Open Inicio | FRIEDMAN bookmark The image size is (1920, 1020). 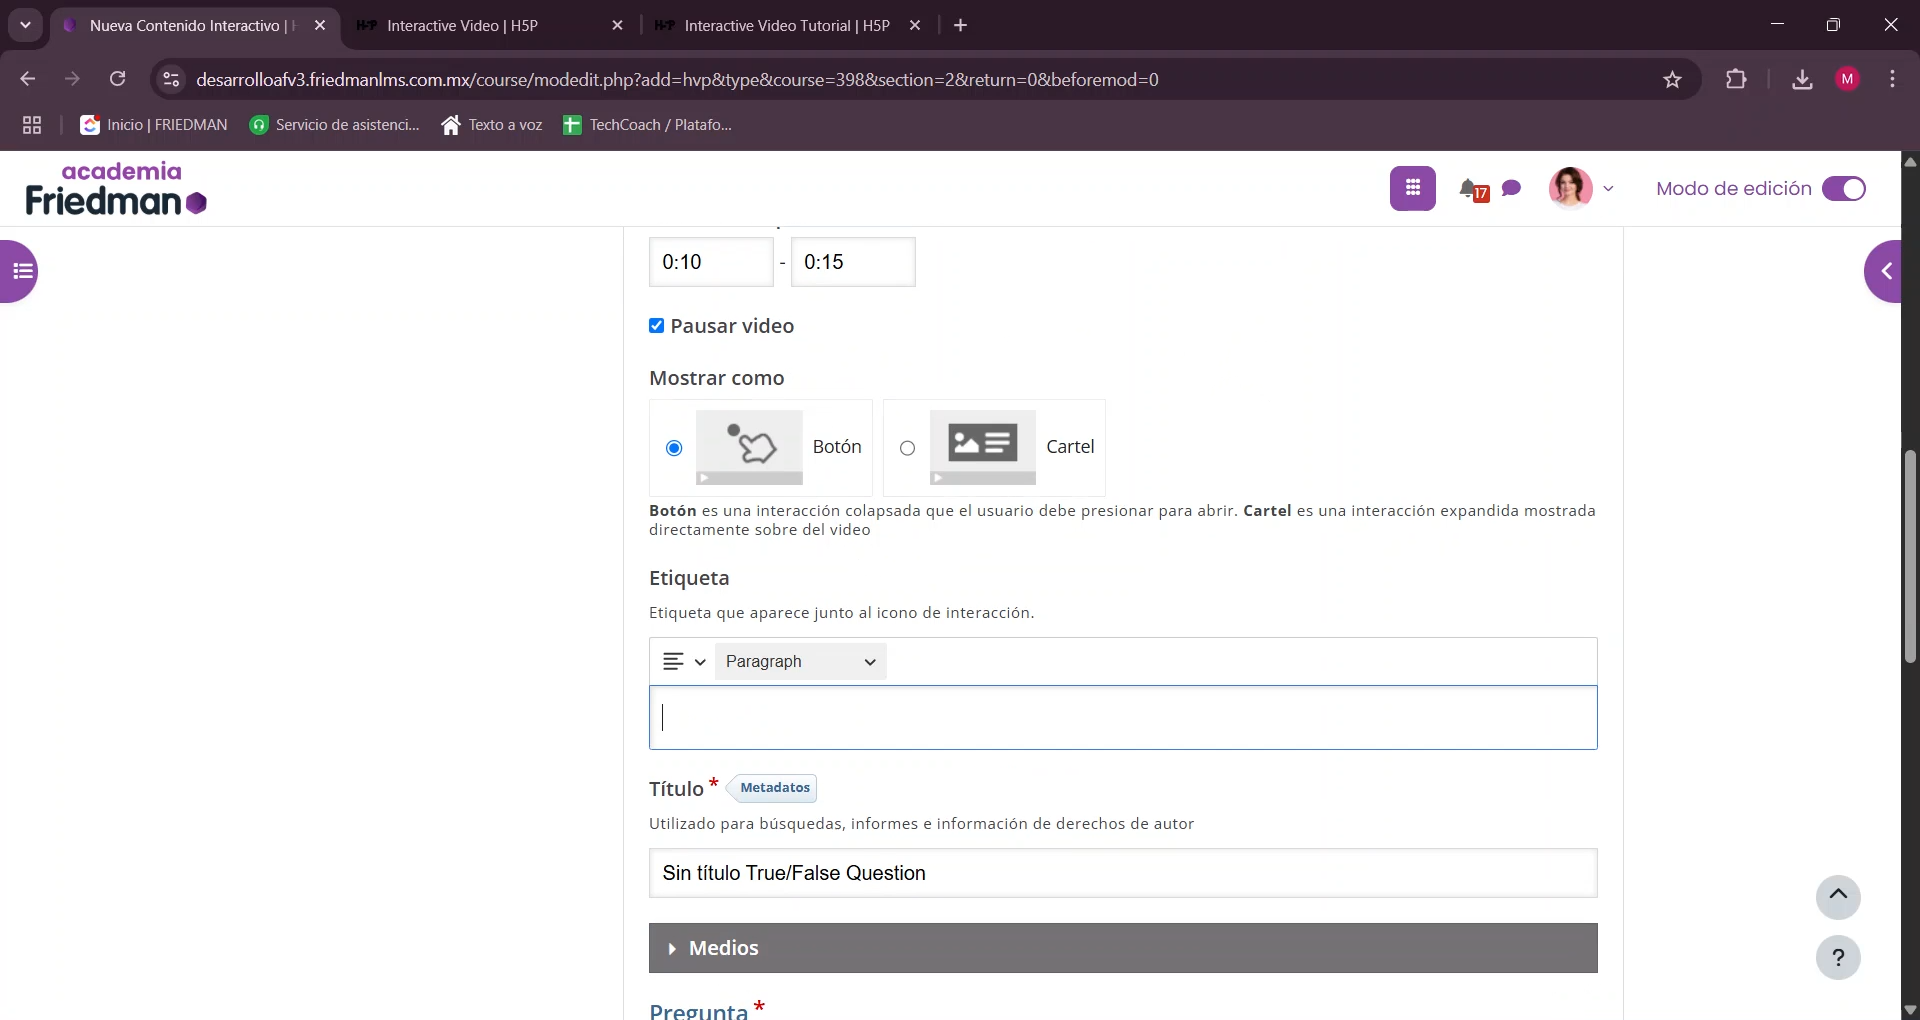point(154,125)
